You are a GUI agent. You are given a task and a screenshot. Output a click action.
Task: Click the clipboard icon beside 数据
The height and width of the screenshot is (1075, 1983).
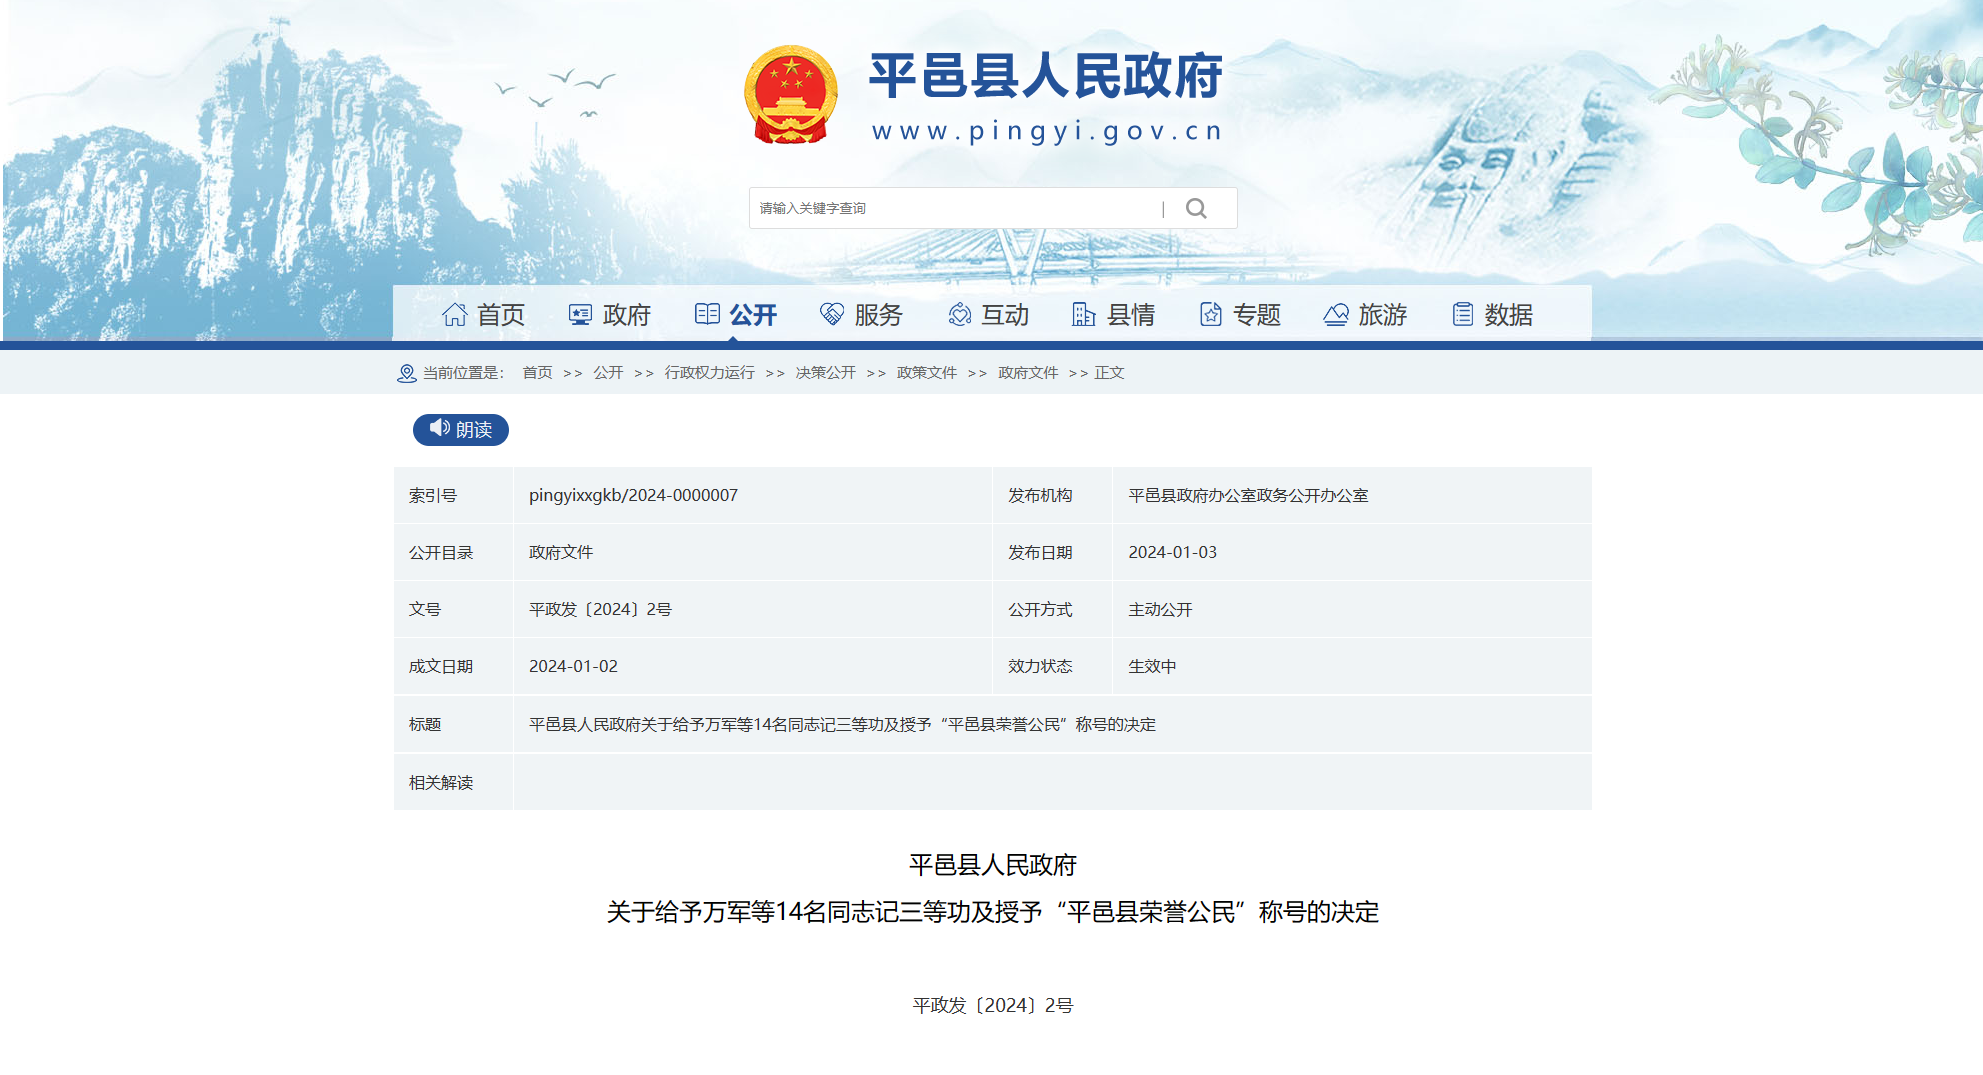pyautogui.click(x=1462, y=315)
